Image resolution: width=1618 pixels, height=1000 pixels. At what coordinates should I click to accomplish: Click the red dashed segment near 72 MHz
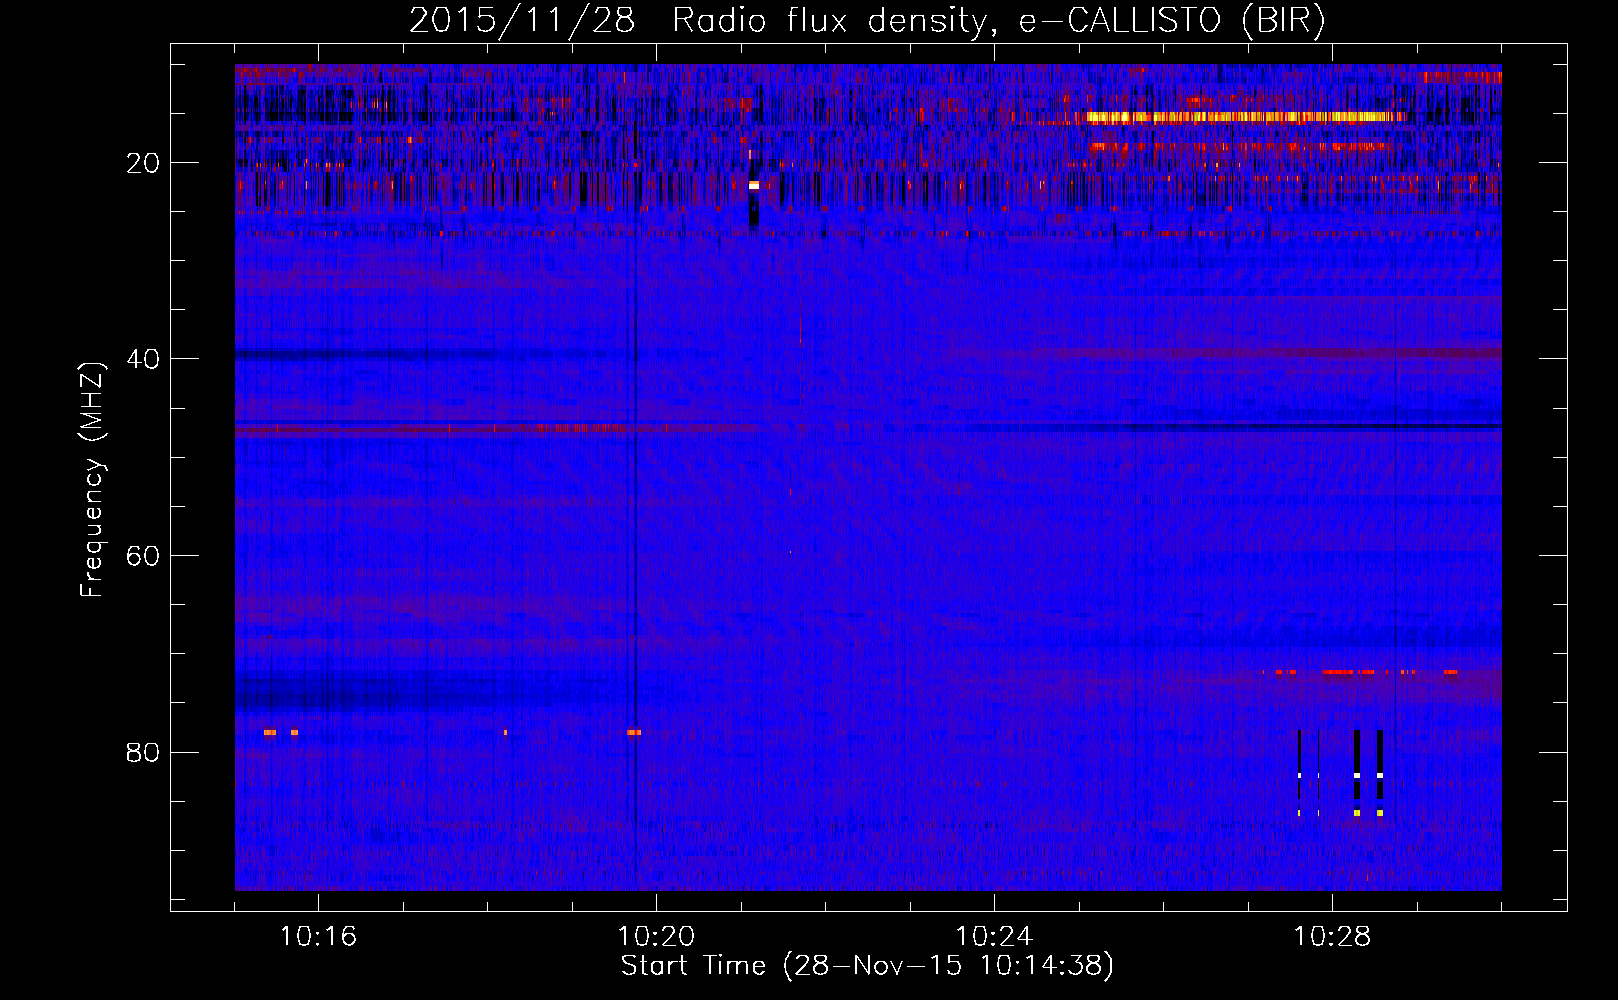pyautogui.click(x=1348, y=672)
